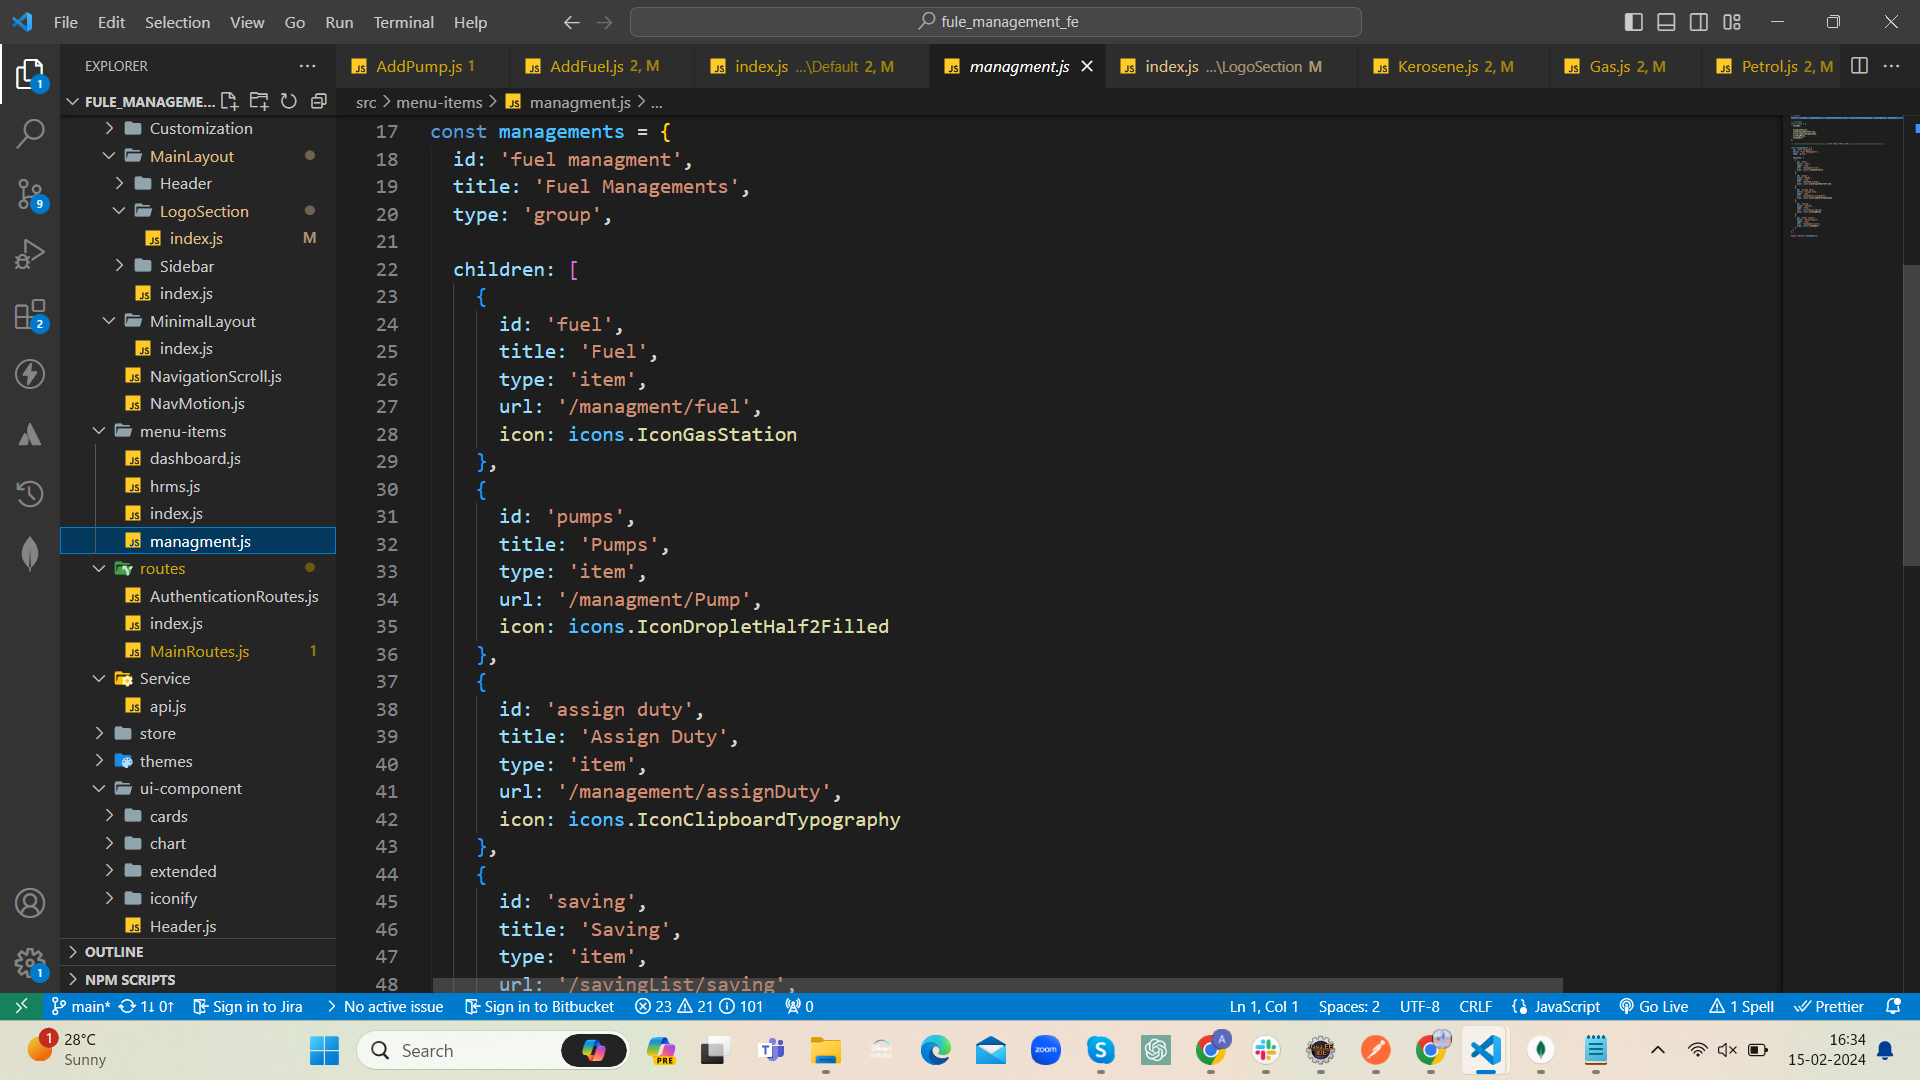The height and width of the screenshot is (1080, 1920).
Task: Open the Extensions view
Action: tap(30, 315)
